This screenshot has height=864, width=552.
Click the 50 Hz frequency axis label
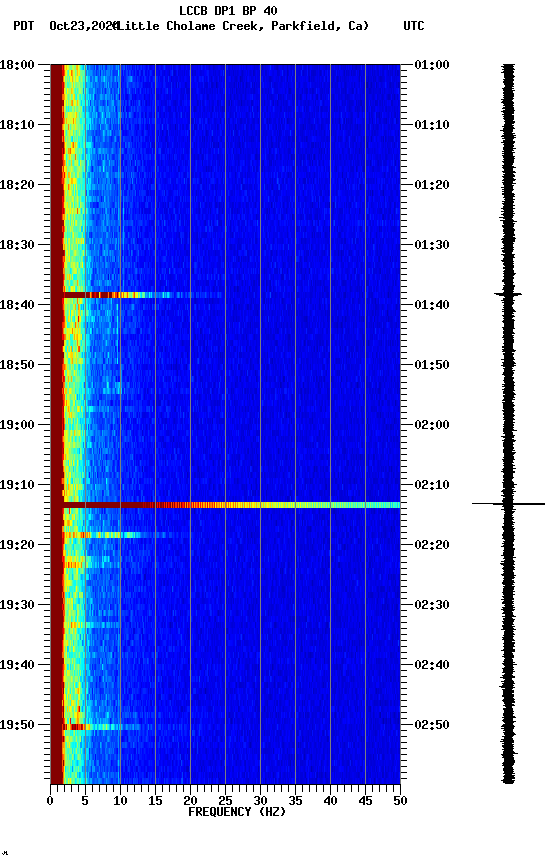[x=400, y=801]
